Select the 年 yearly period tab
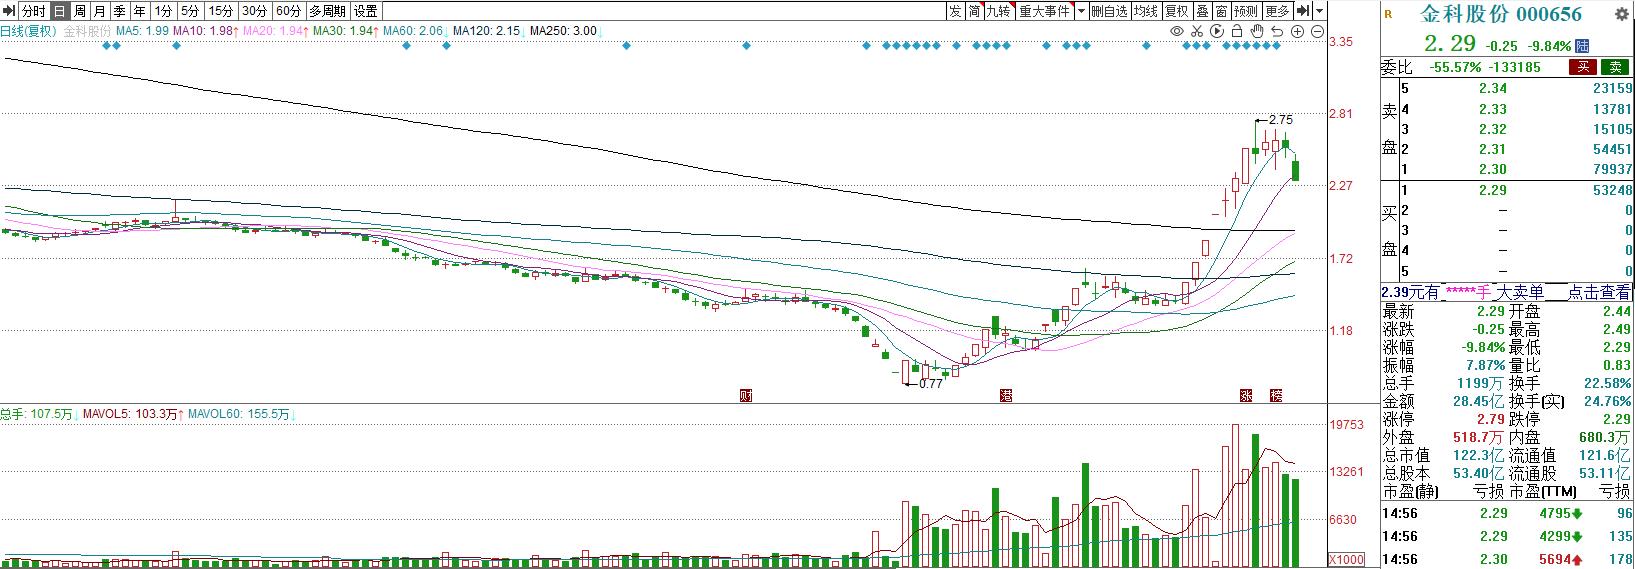The height and width of the screenshot is (569, 1635). pos(140,11)
